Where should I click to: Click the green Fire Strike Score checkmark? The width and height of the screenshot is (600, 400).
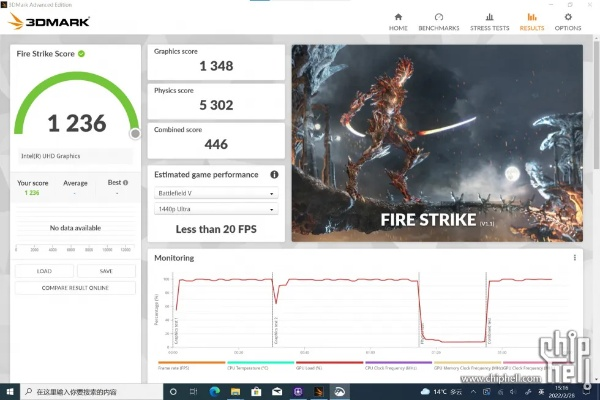pos(81,54)
